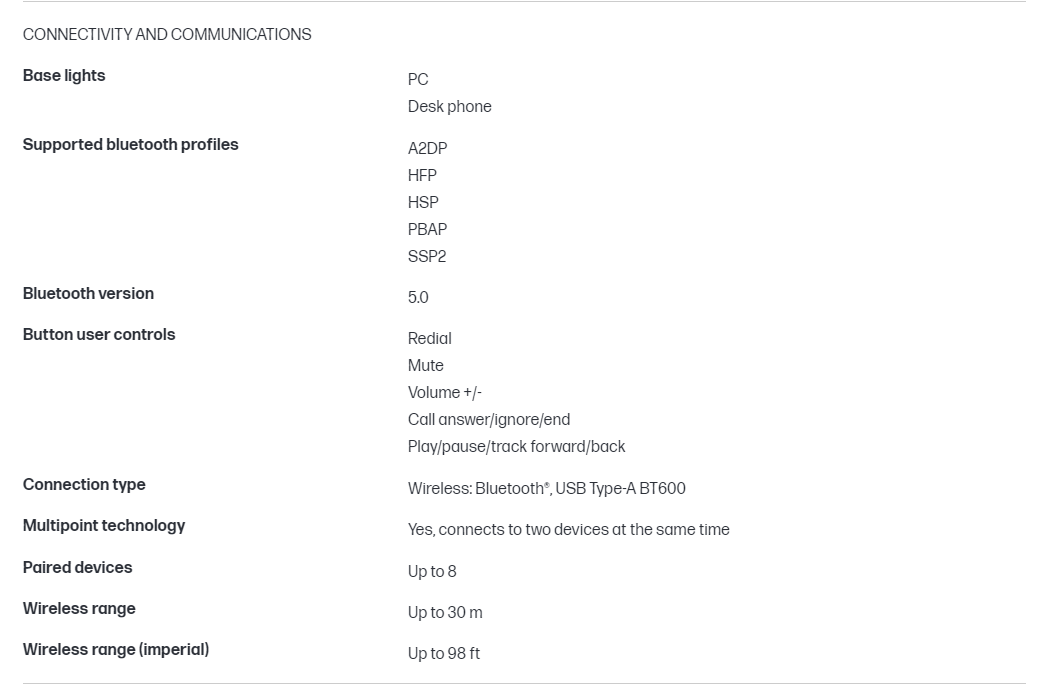Select the PC value under Base lights

click(x=418, y=80)
